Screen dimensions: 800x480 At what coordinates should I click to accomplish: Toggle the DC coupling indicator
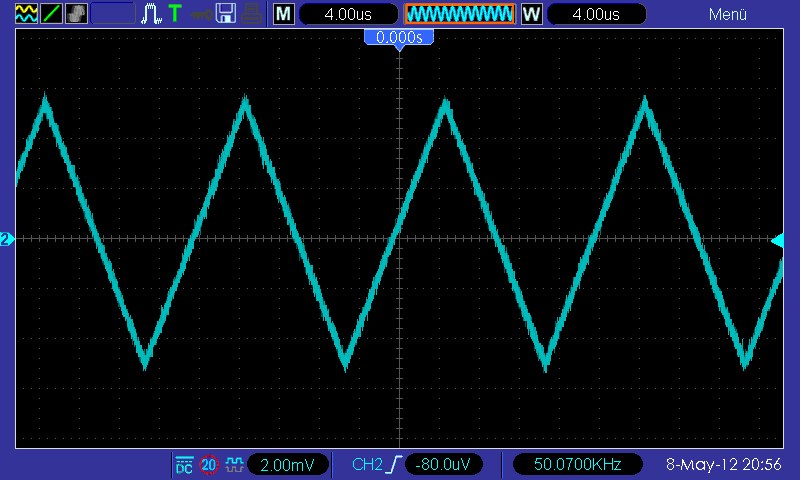[184, 465]
